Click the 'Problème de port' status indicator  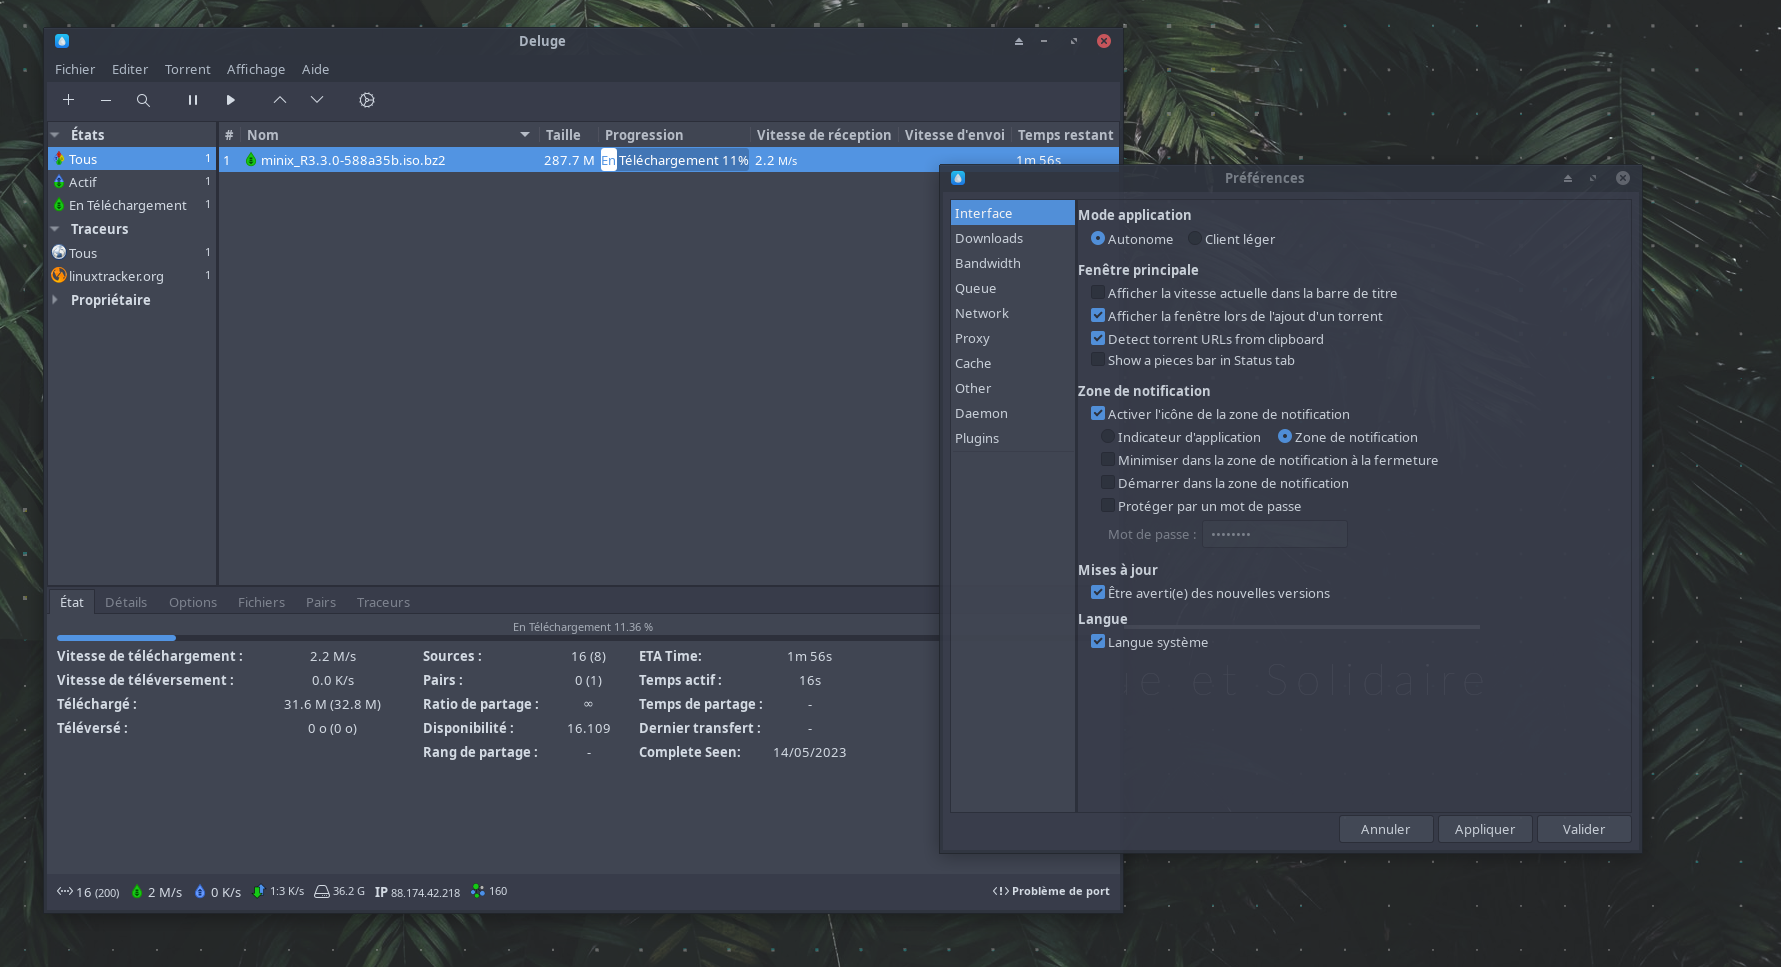tap(1051, 891)
